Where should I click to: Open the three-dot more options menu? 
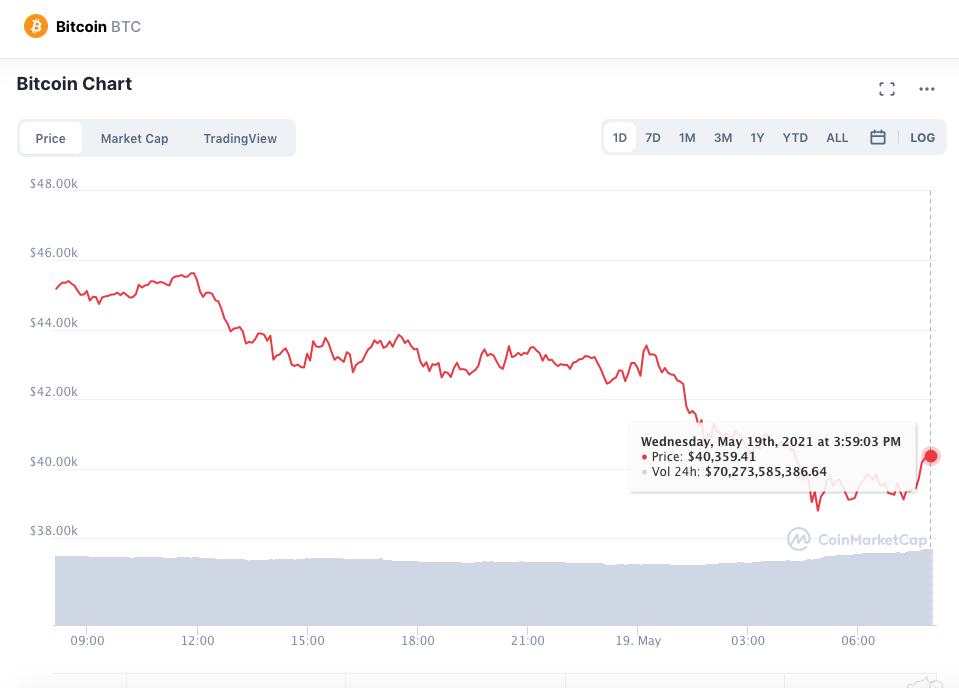pyautogui.click(x=927, y=89)
